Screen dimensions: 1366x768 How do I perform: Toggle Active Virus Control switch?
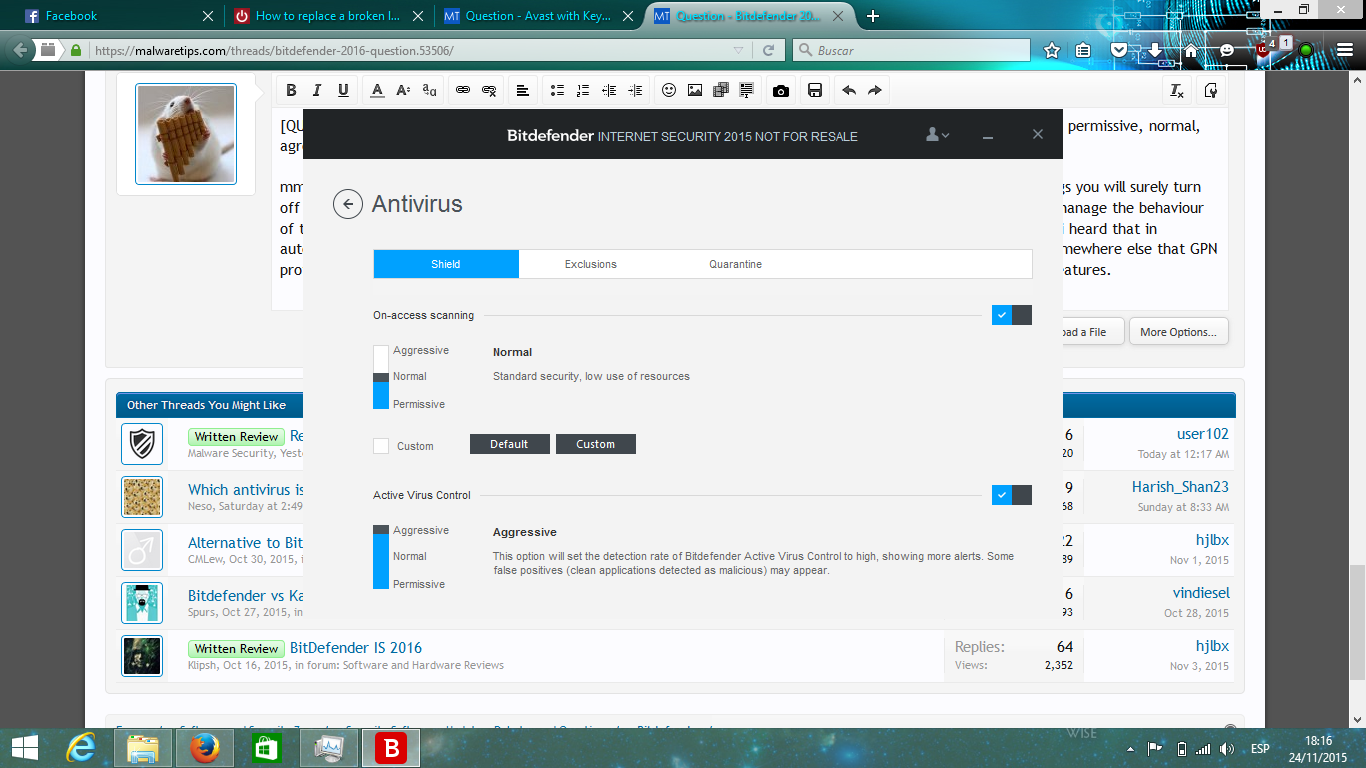(1012, 495)
